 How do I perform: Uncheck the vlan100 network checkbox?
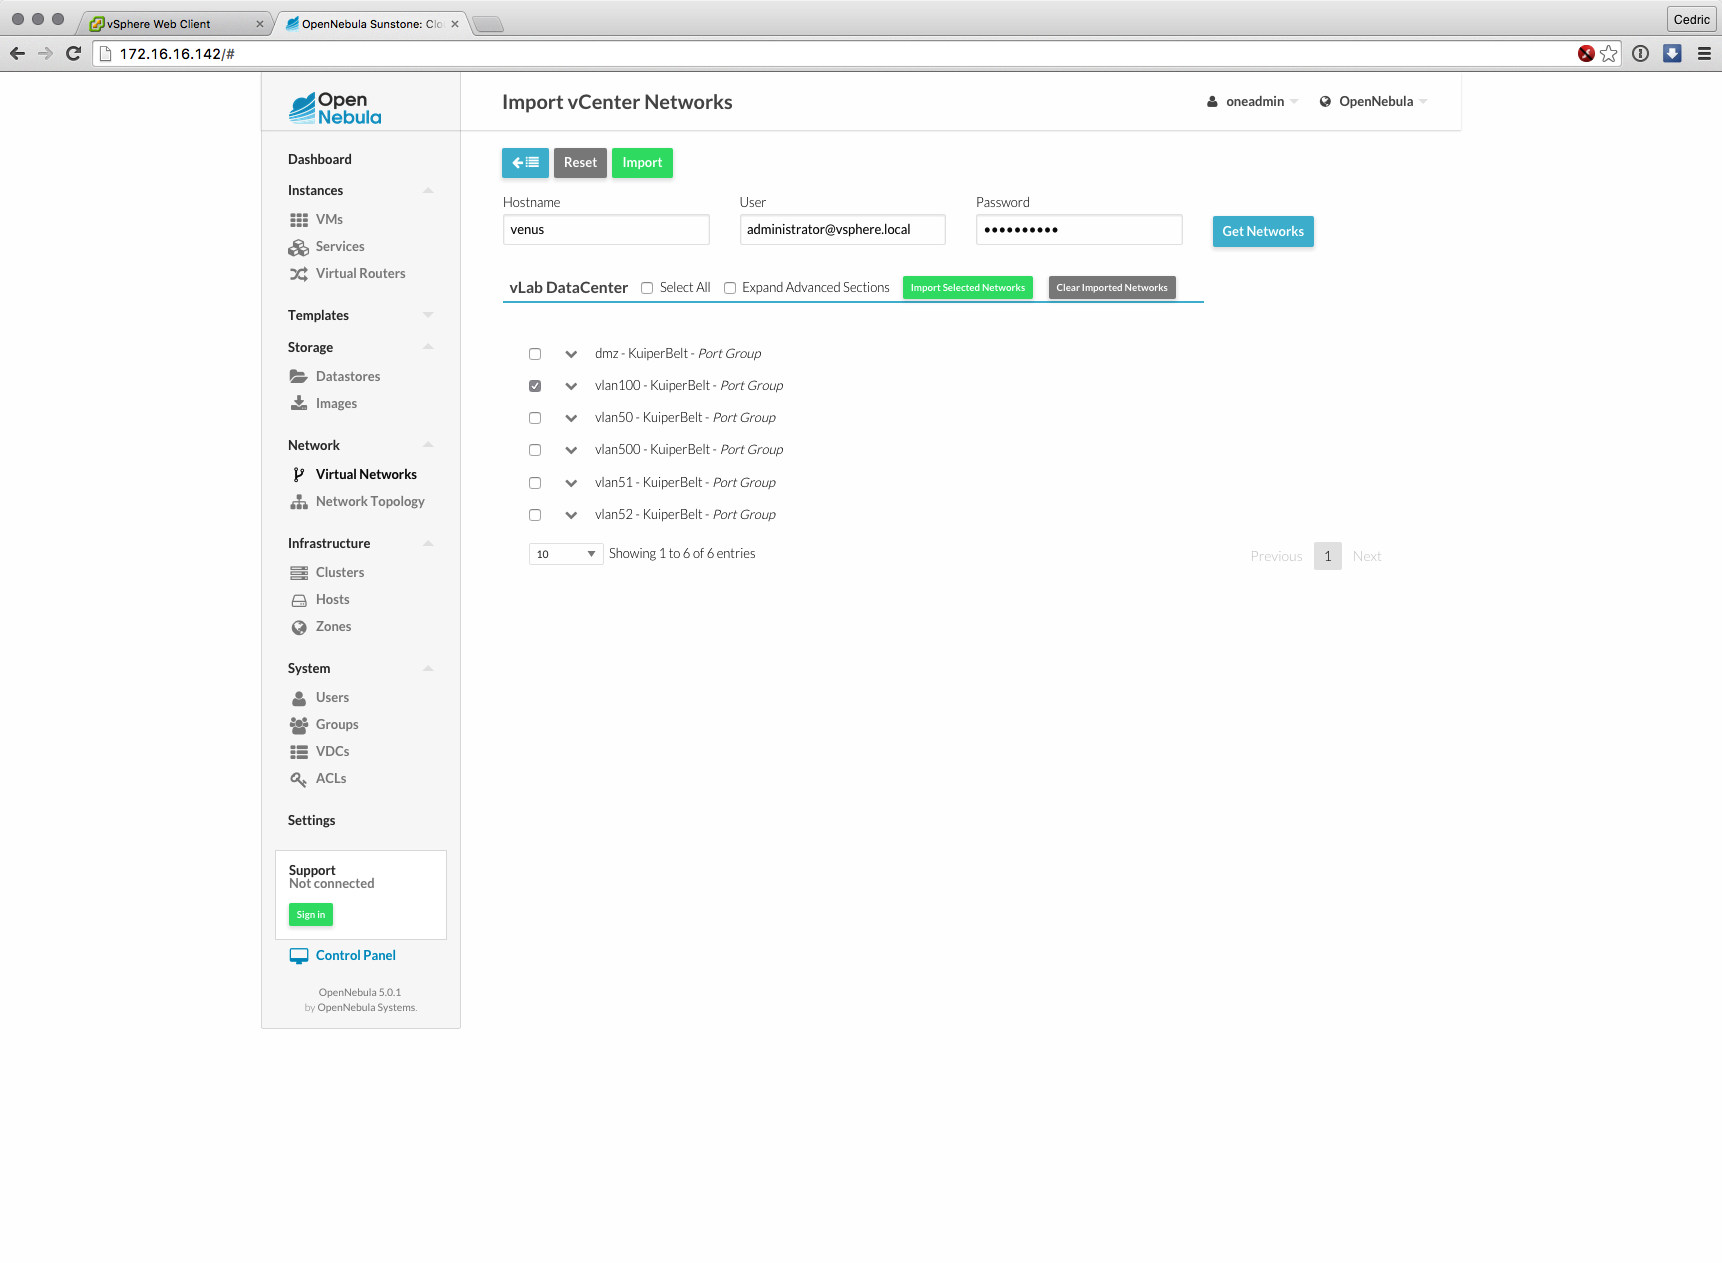tap(535, 386)
